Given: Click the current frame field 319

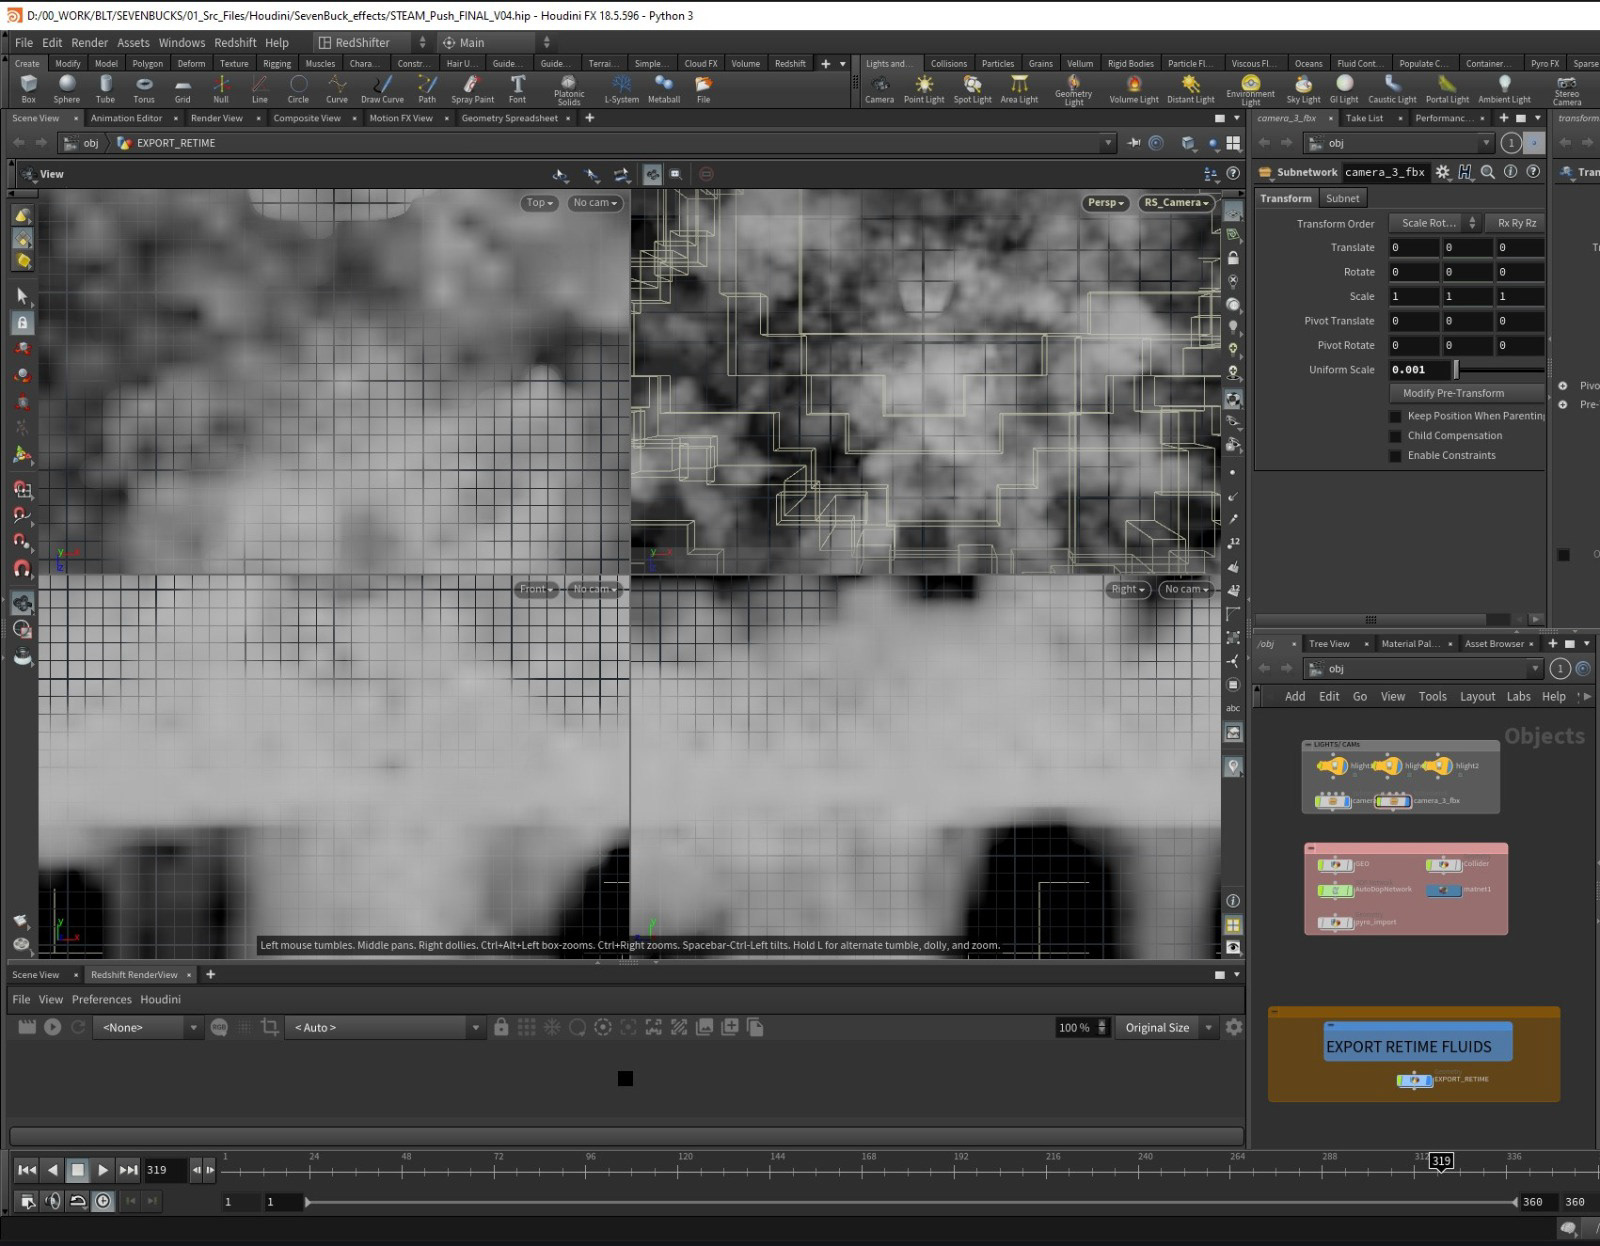Looking at the screenshot, I should (x=166, y=1170).
